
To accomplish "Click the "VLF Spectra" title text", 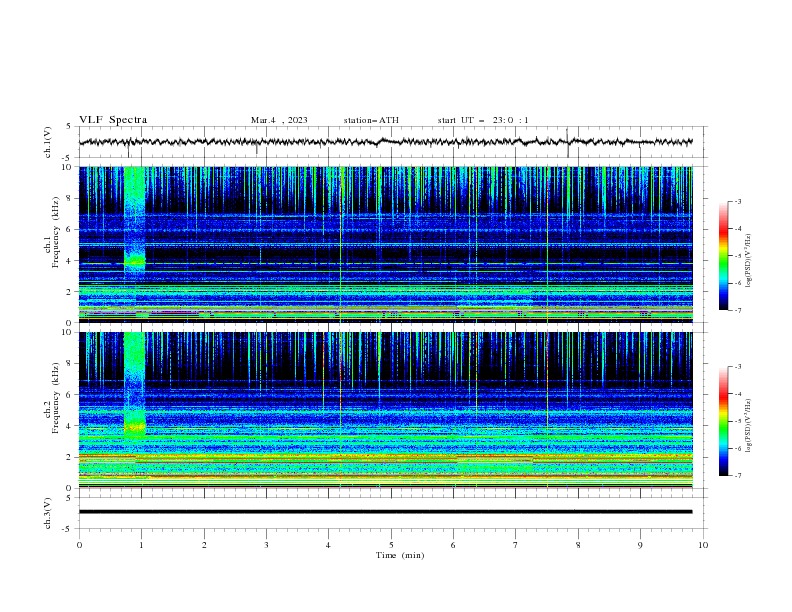I will pos(113,120).
